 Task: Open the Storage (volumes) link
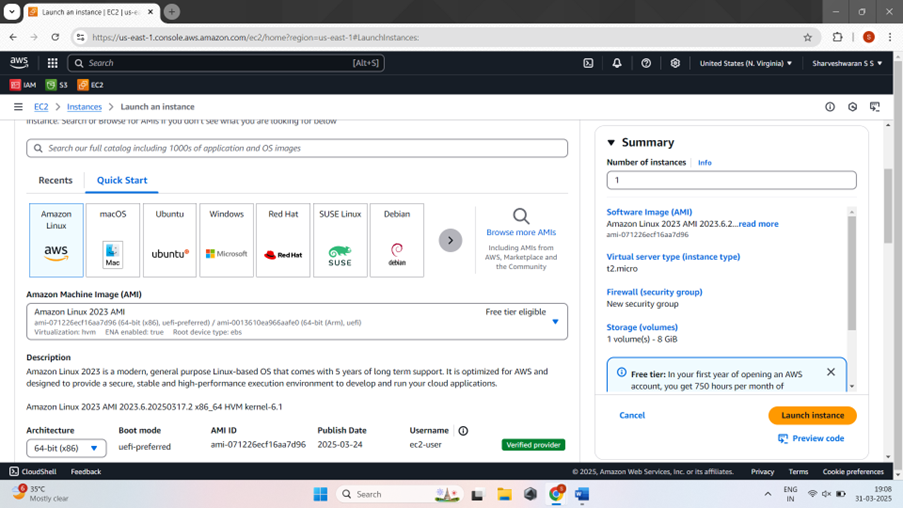[642, 327]
